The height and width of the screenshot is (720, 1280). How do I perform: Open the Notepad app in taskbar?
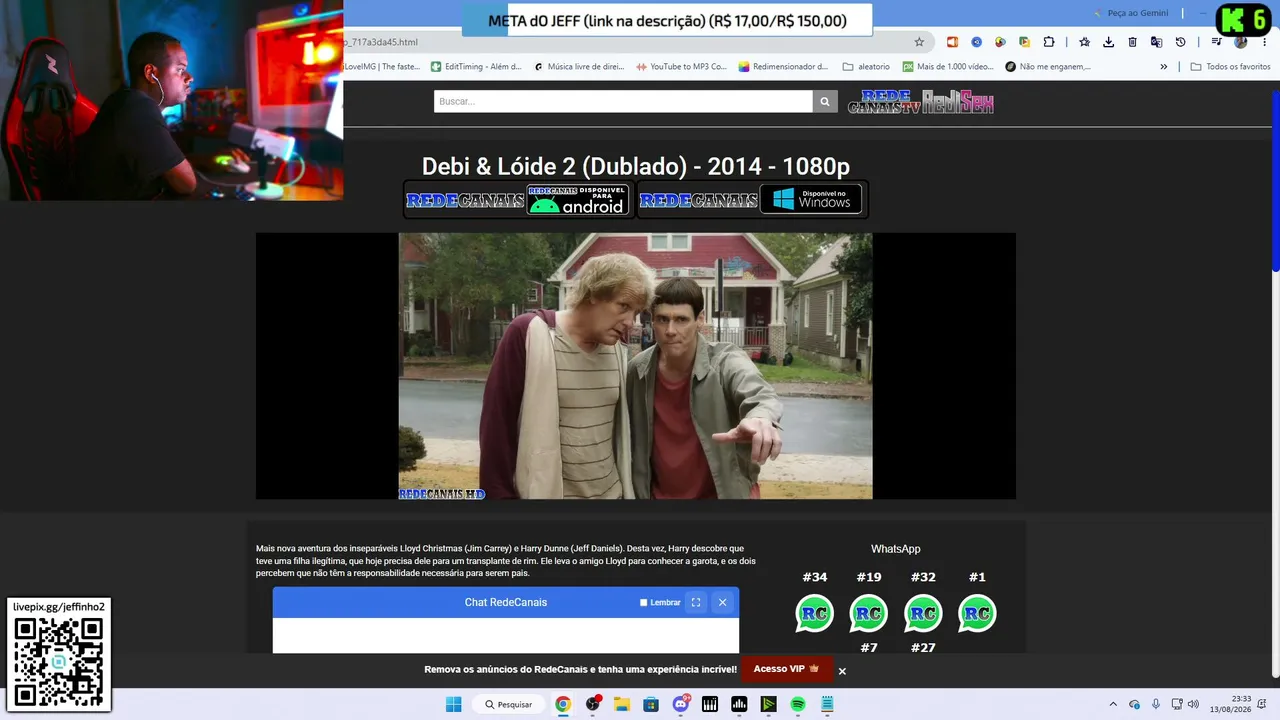(x=827, y=704)
